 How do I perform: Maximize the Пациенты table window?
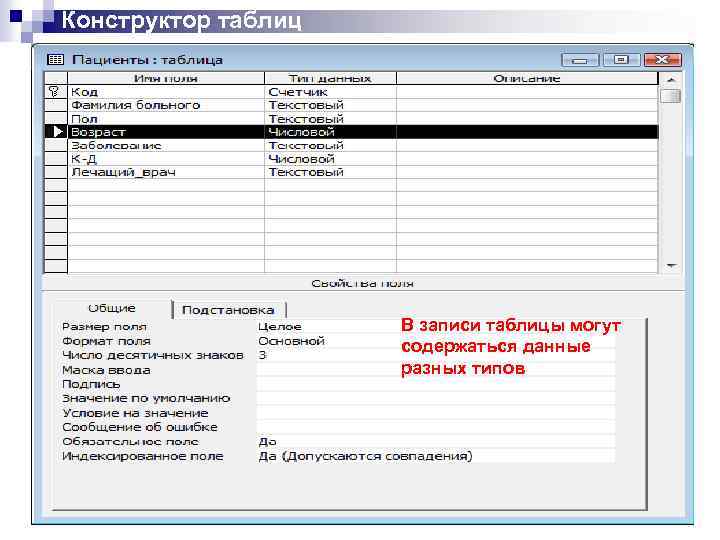click(621, 60)
